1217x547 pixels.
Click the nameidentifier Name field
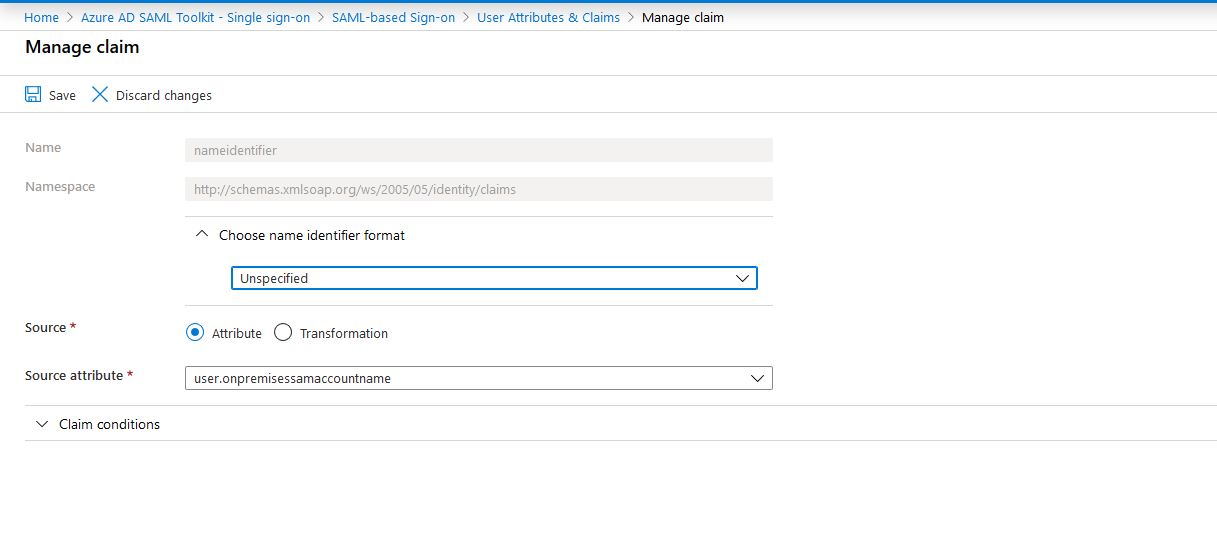[478, 150]
